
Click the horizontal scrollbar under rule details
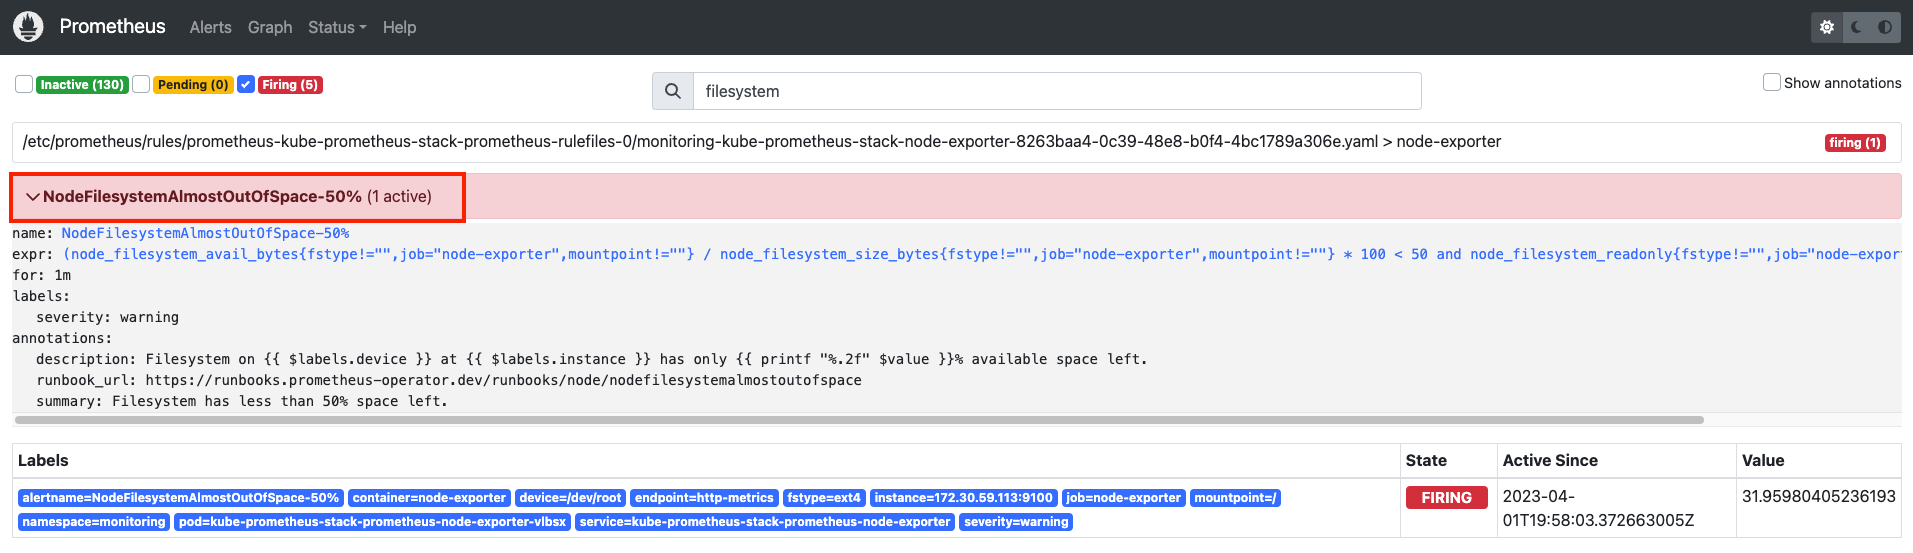pos(858,420)
